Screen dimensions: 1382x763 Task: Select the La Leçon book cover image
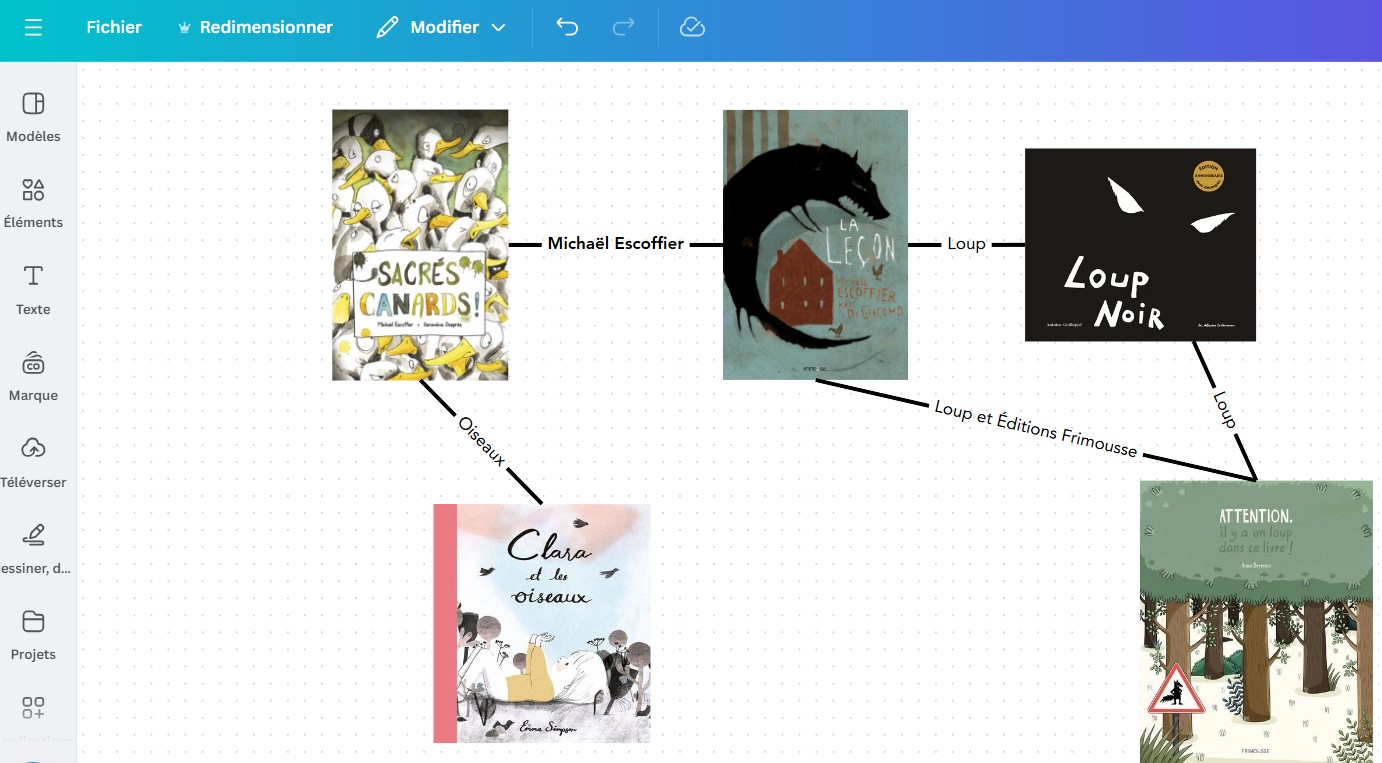815,245
